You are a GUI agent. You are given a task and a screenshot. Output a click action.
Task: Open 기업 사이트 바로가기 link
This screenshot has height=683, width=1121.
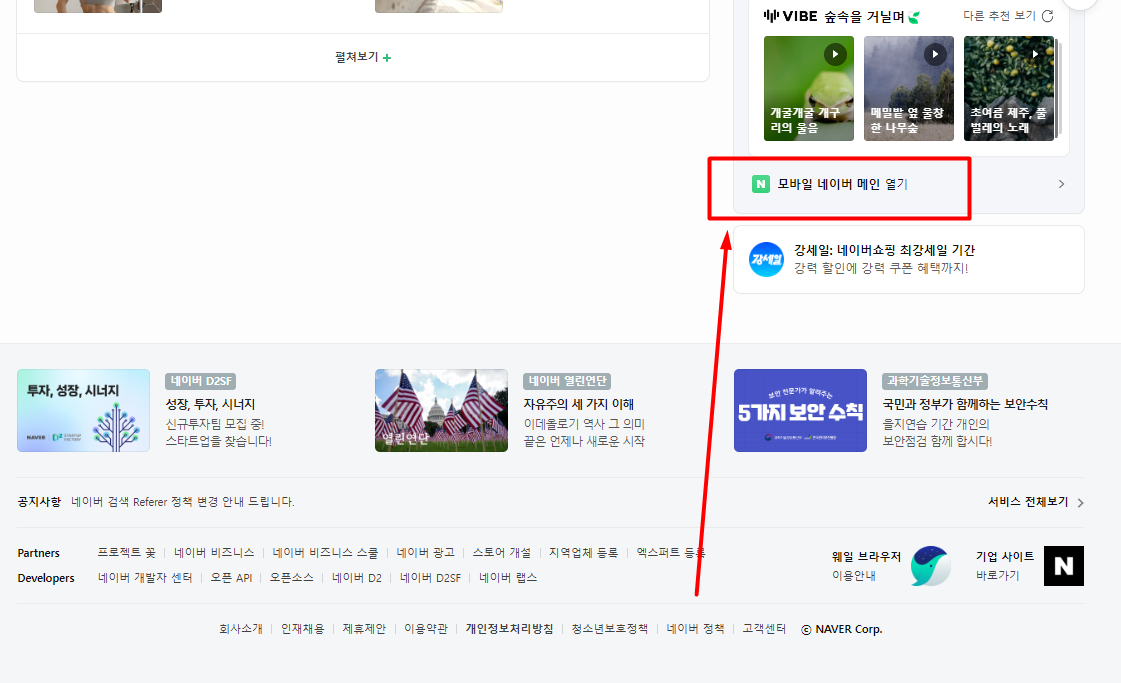pyautogui.click(x=1004, y=566)
